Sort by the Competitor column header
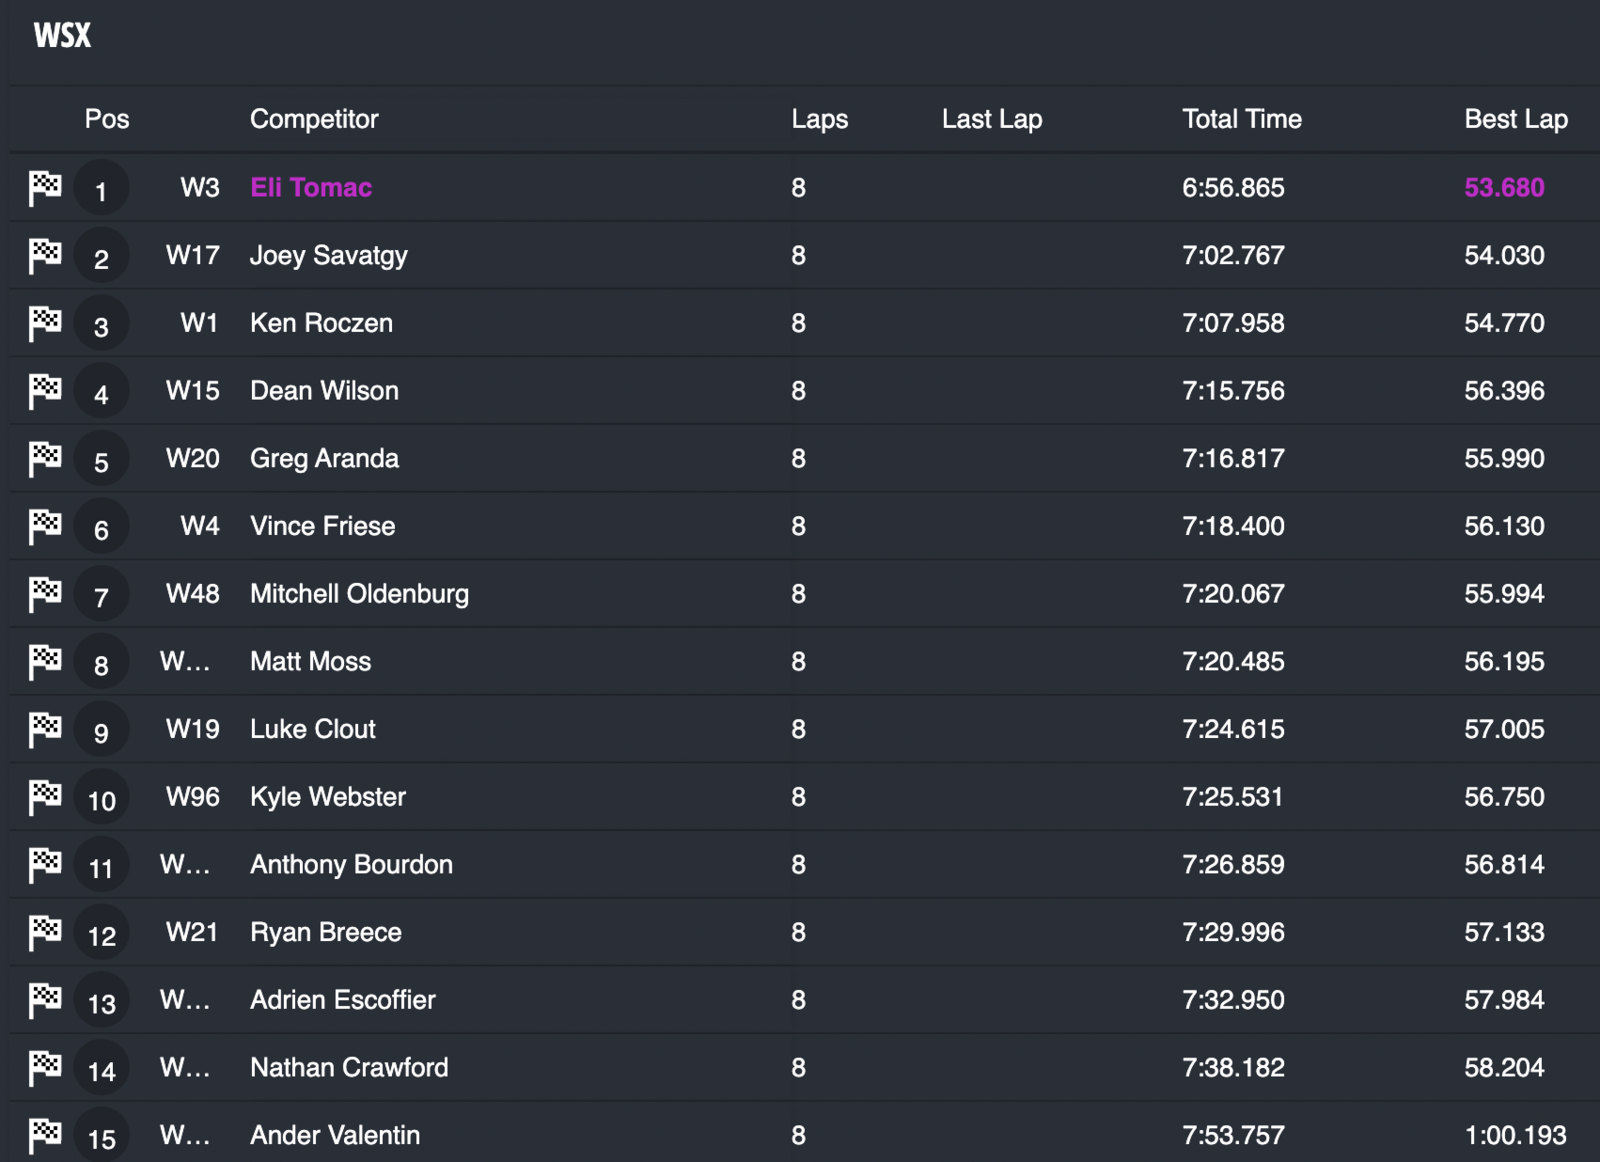Image resolution: width=1600 pixels, height=1162 pixels. point(314,119)
